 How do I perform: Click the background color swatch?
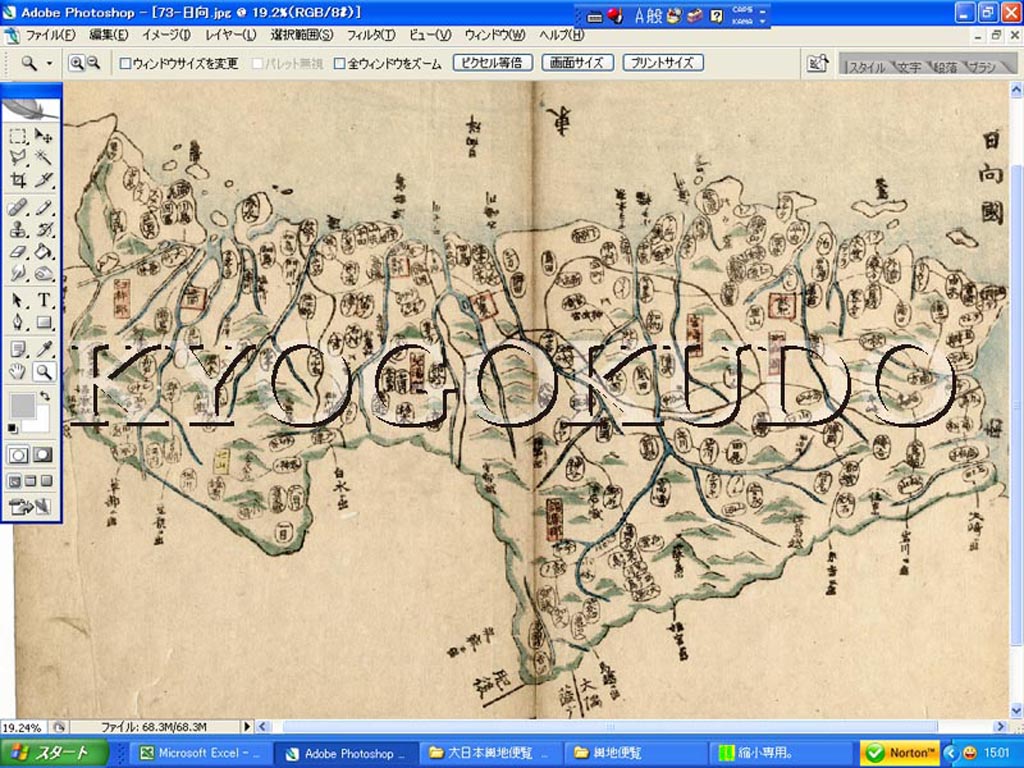point(42,422)
